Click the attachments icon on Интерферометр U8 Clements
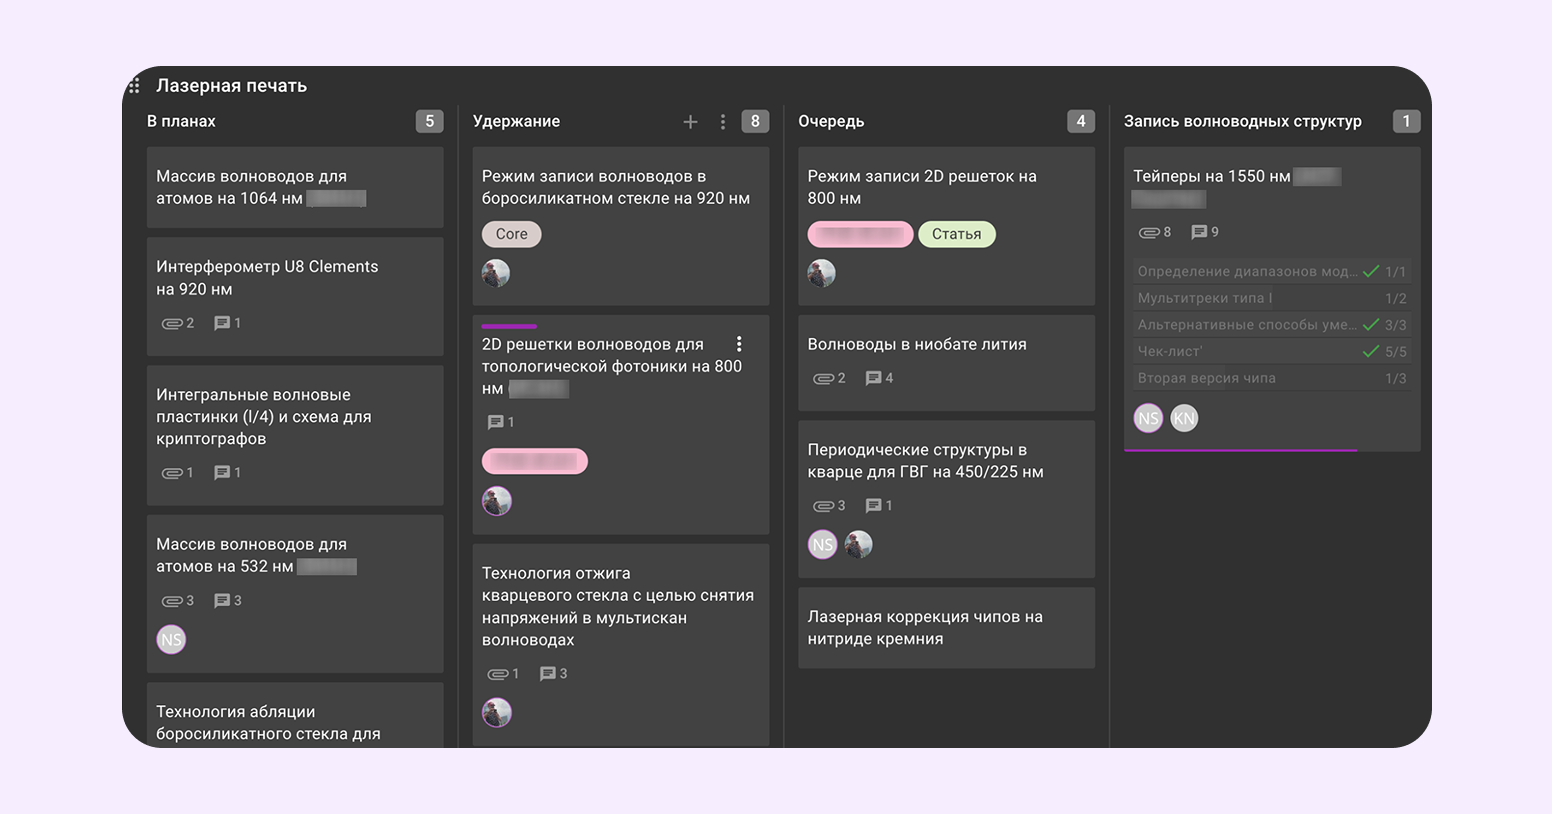1552x814 pixels. point(172,323)
